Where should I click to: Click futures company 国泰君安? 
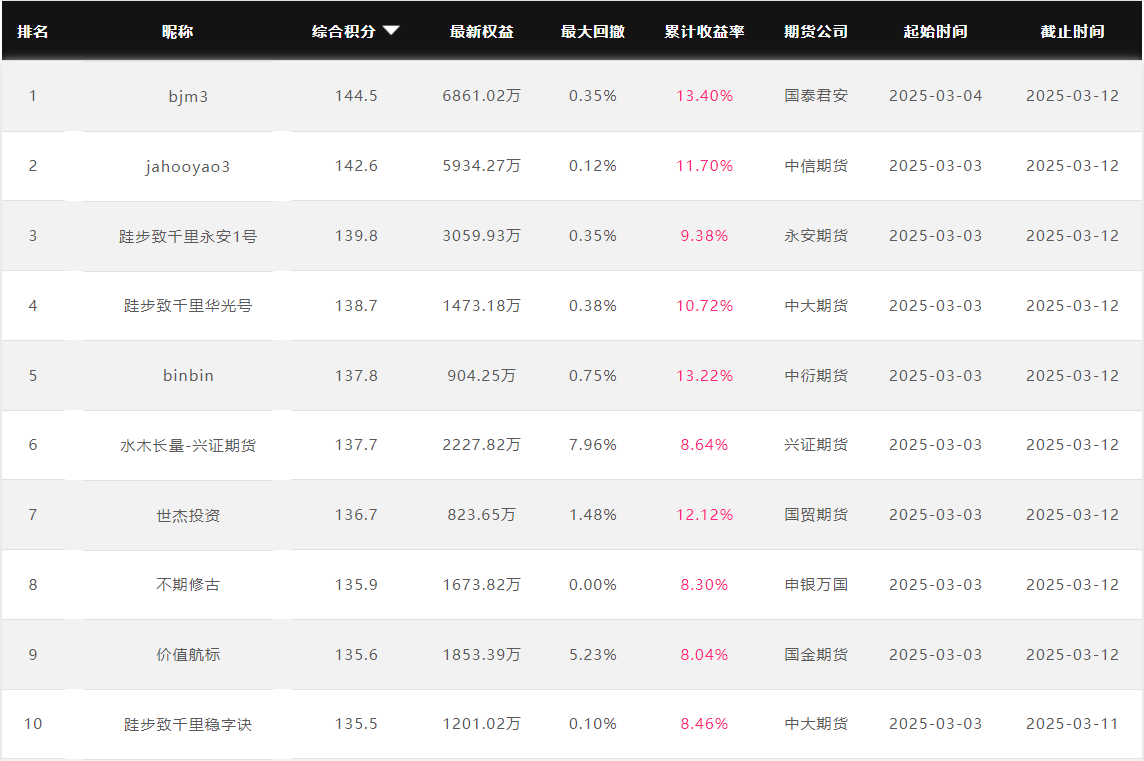816,96
